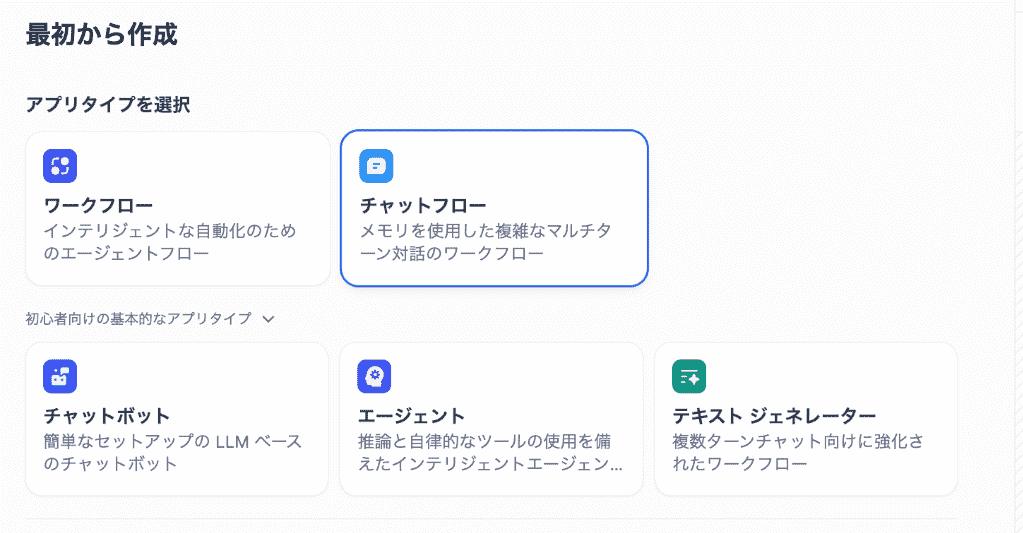The height and width of the screenshot is (533, 1023).
Task: Click the 初心者向けの基本的なアプリタイプ expander label
Action: tap(138, 319)
